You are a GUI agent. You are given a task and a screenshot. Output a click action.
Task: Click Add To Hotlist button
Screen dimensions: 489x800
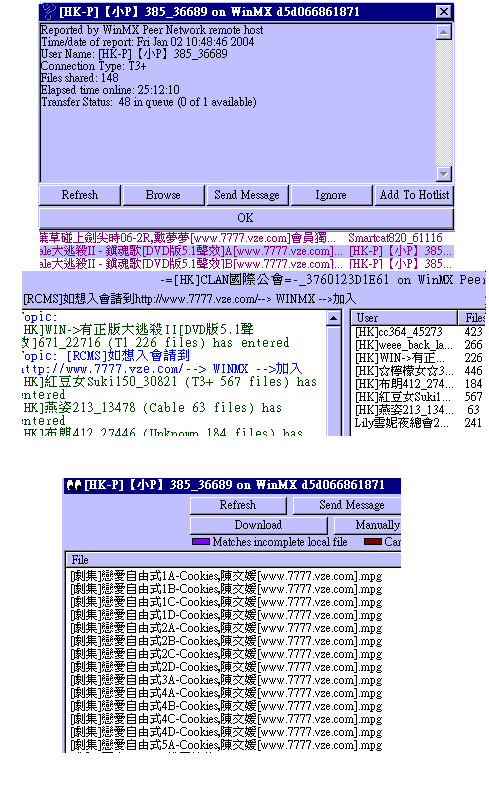coord(414,195)
